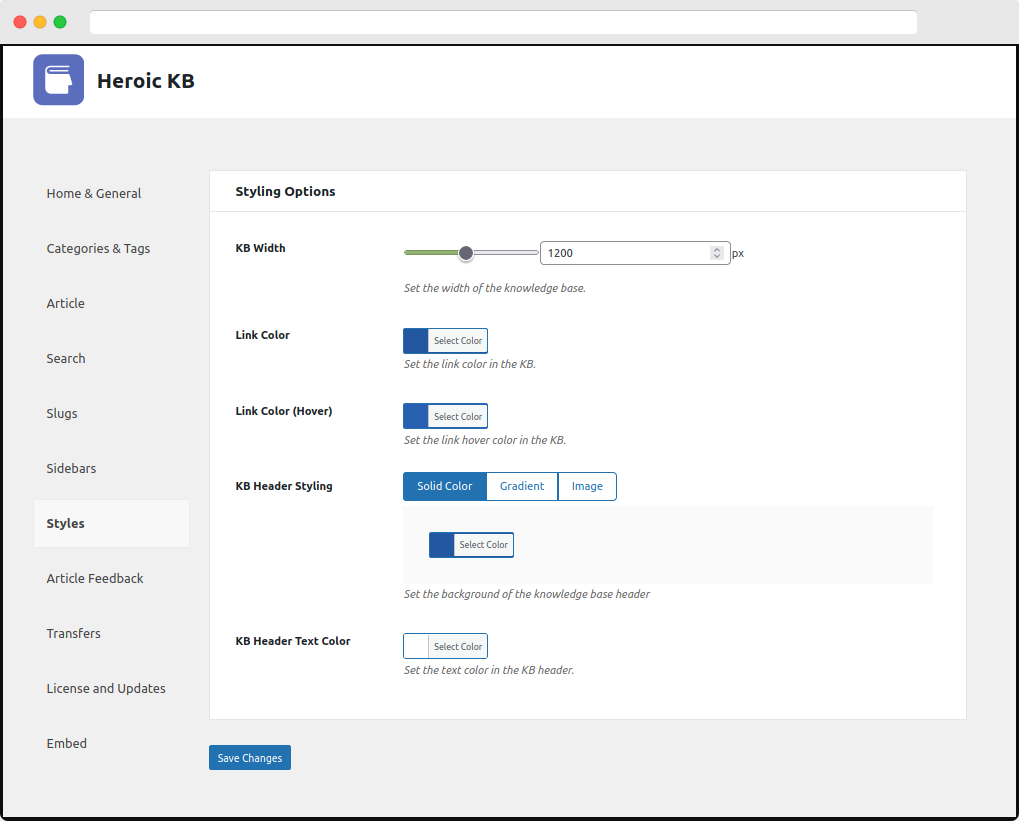Choose Image header styling option

587,487
